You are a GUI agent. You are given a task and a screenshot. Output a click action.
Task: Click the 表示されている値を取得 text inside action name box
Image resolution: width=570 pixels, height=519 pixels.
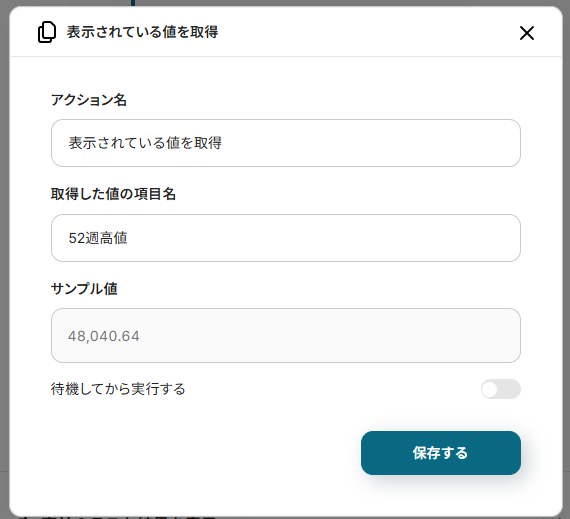(x=145, y=143)
